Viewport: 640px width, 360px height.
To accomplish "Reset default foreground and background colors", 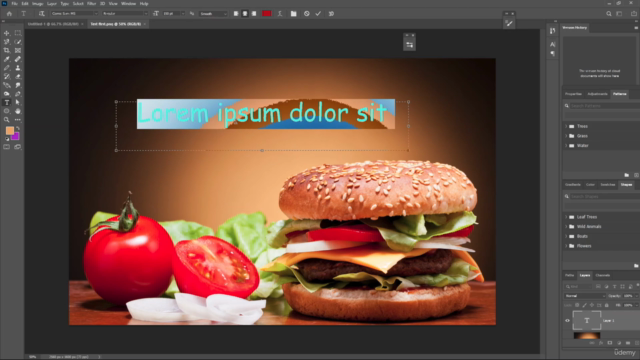I will (x=7, y=139).
